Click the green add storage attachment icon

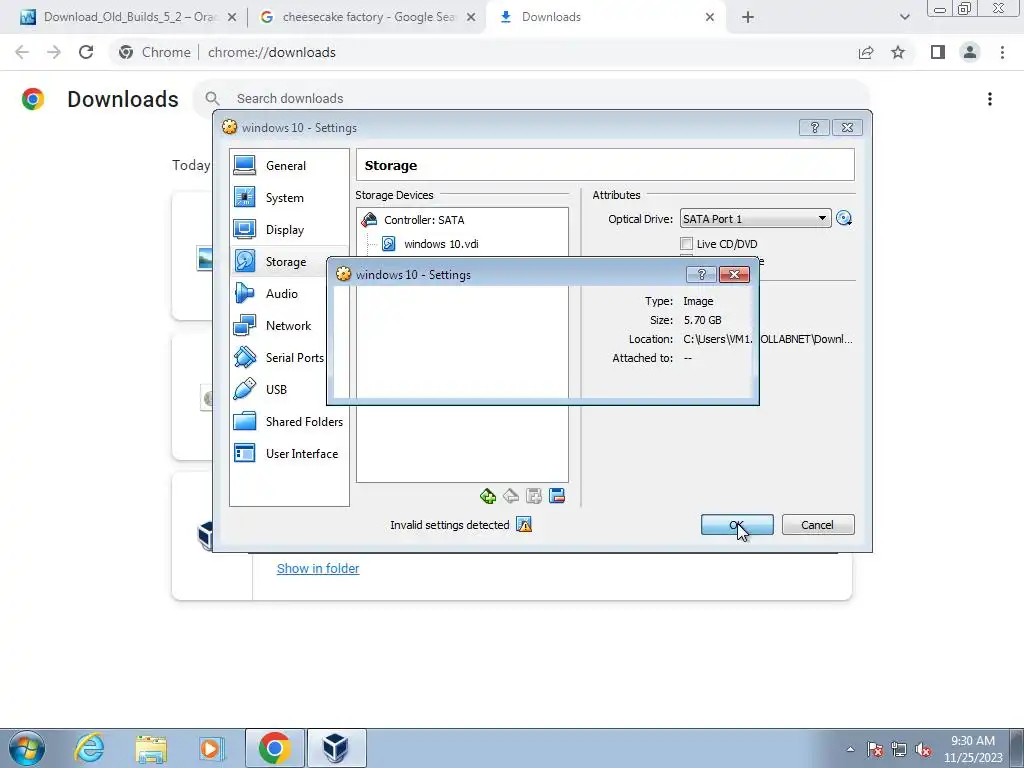[487, 496]
